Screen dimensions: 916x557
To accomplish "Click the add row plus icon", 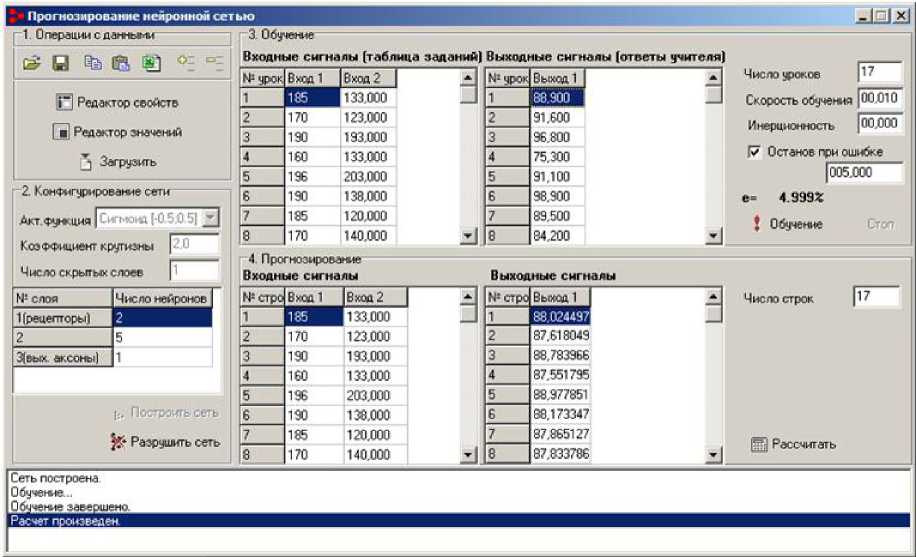I will pos(186,63).
